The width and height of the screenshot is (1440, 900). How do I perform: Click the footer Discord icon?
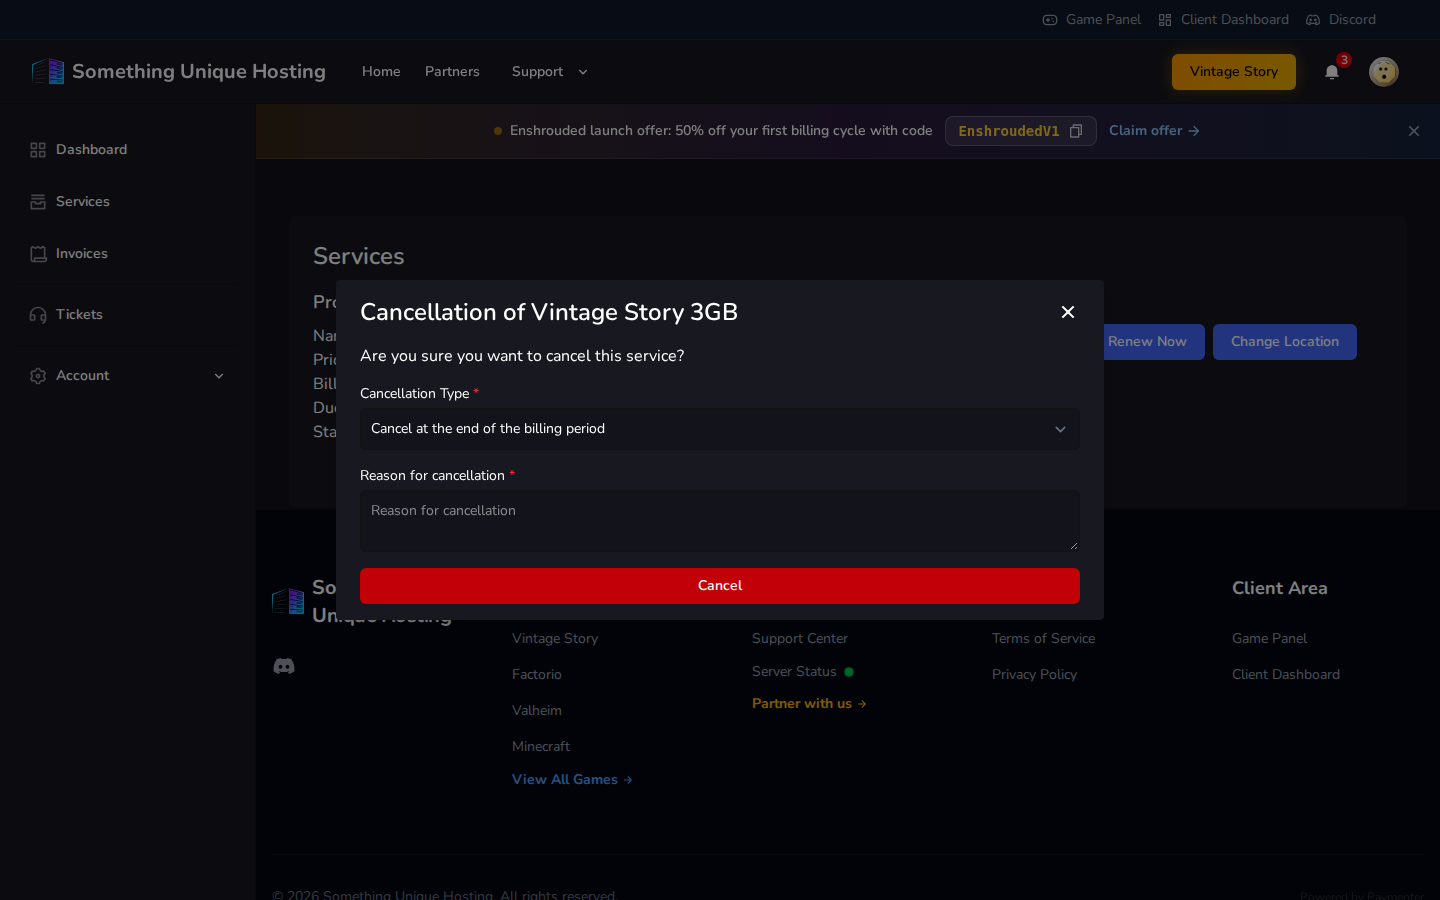[x=284, y=666]
